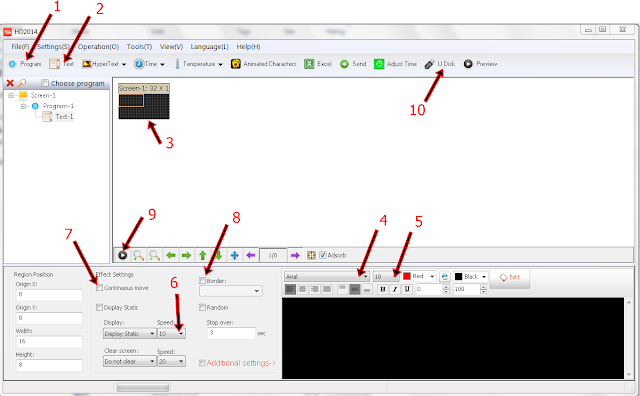Open the Tools menu
This screenshot has height=396, width=640.
point(139,47)
